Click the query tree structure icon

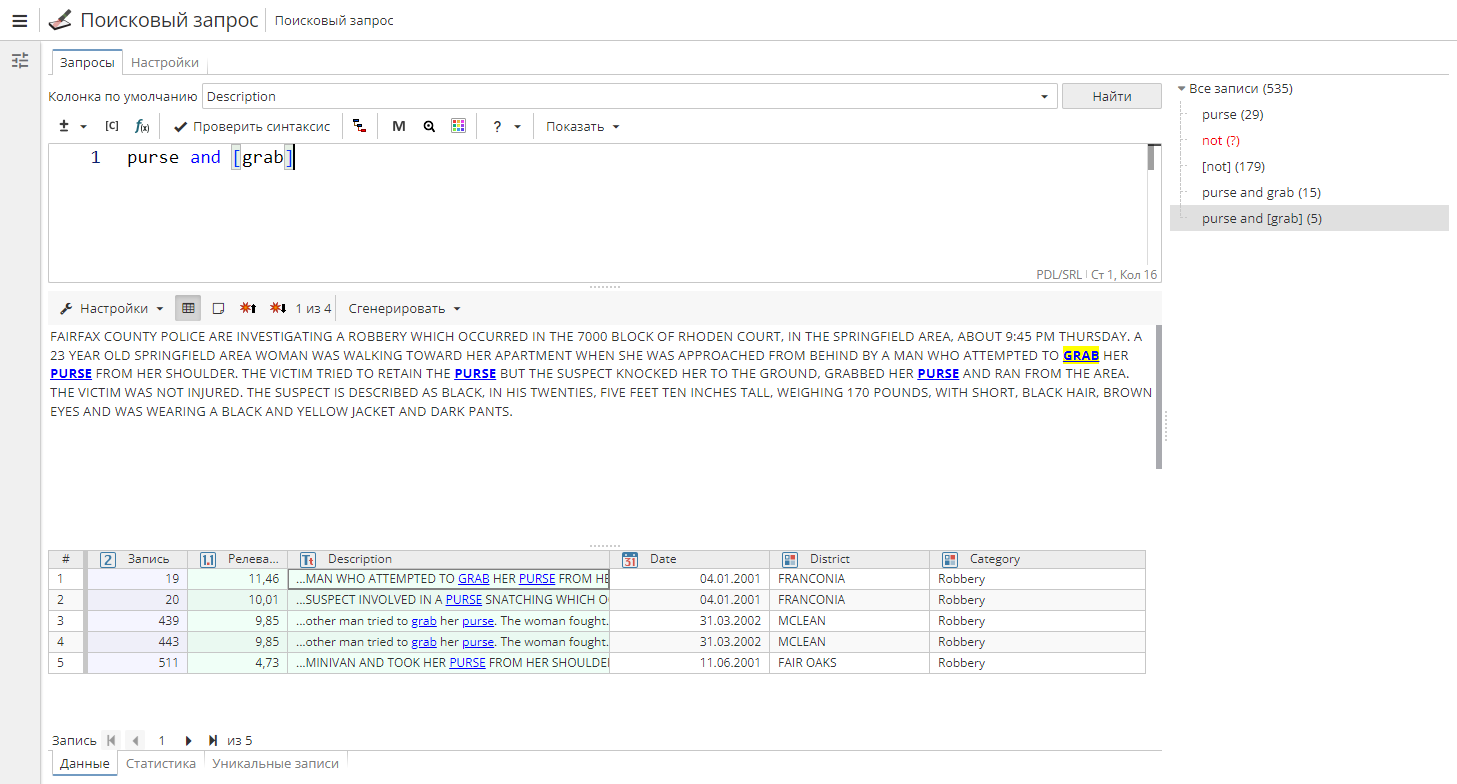[360, 126]
